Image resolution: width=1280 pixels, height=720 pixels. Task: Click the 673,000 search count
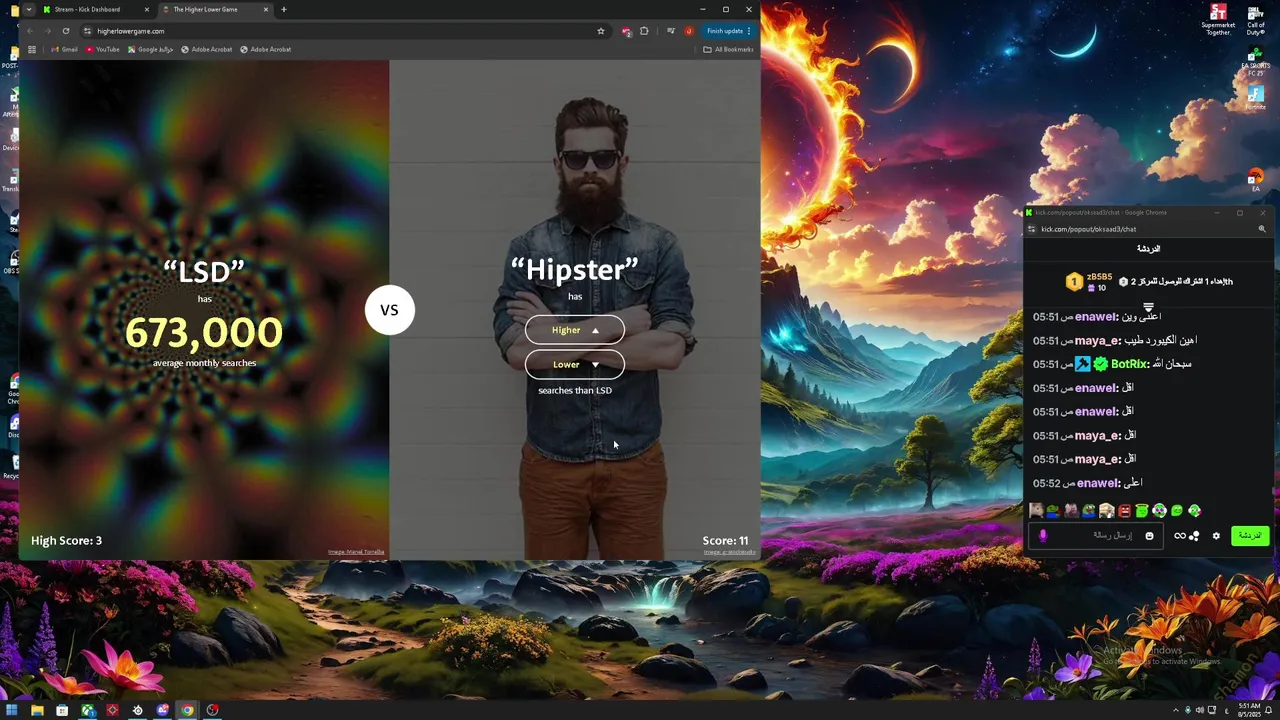click(204, 332)
